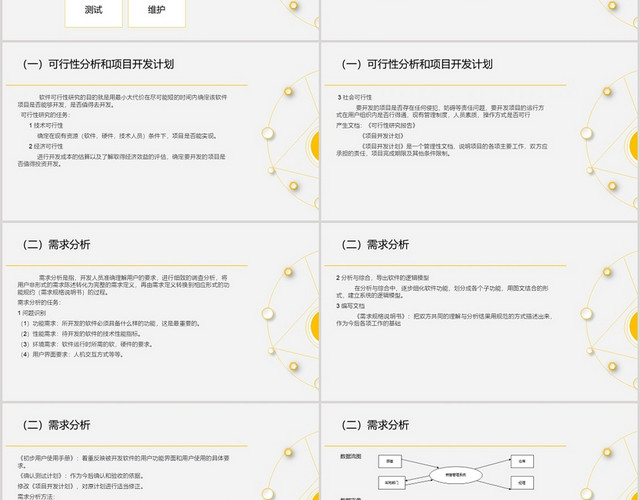This screenshot has height=500, width=640.
Task: Select paragraph starting '在分析与综合中'
Action: pyautogui.click(x=442, y=292)
